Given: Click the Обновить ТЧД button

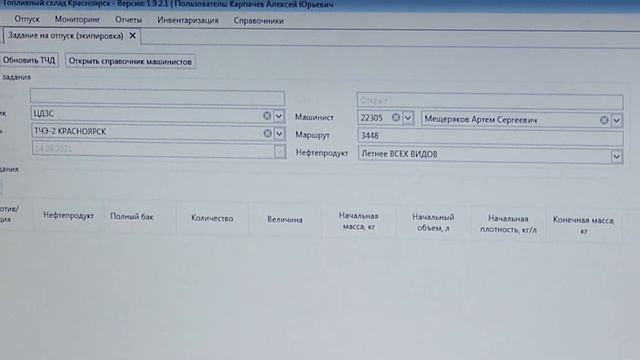Looking at the screenshot, I should (x=29, y=60).
